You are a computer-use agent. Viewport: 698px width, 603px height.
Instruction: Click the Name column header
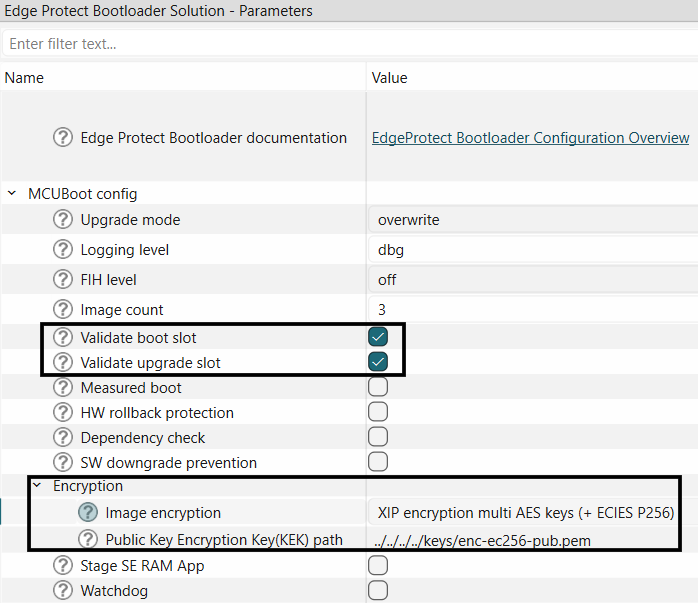tap(24, 77)
